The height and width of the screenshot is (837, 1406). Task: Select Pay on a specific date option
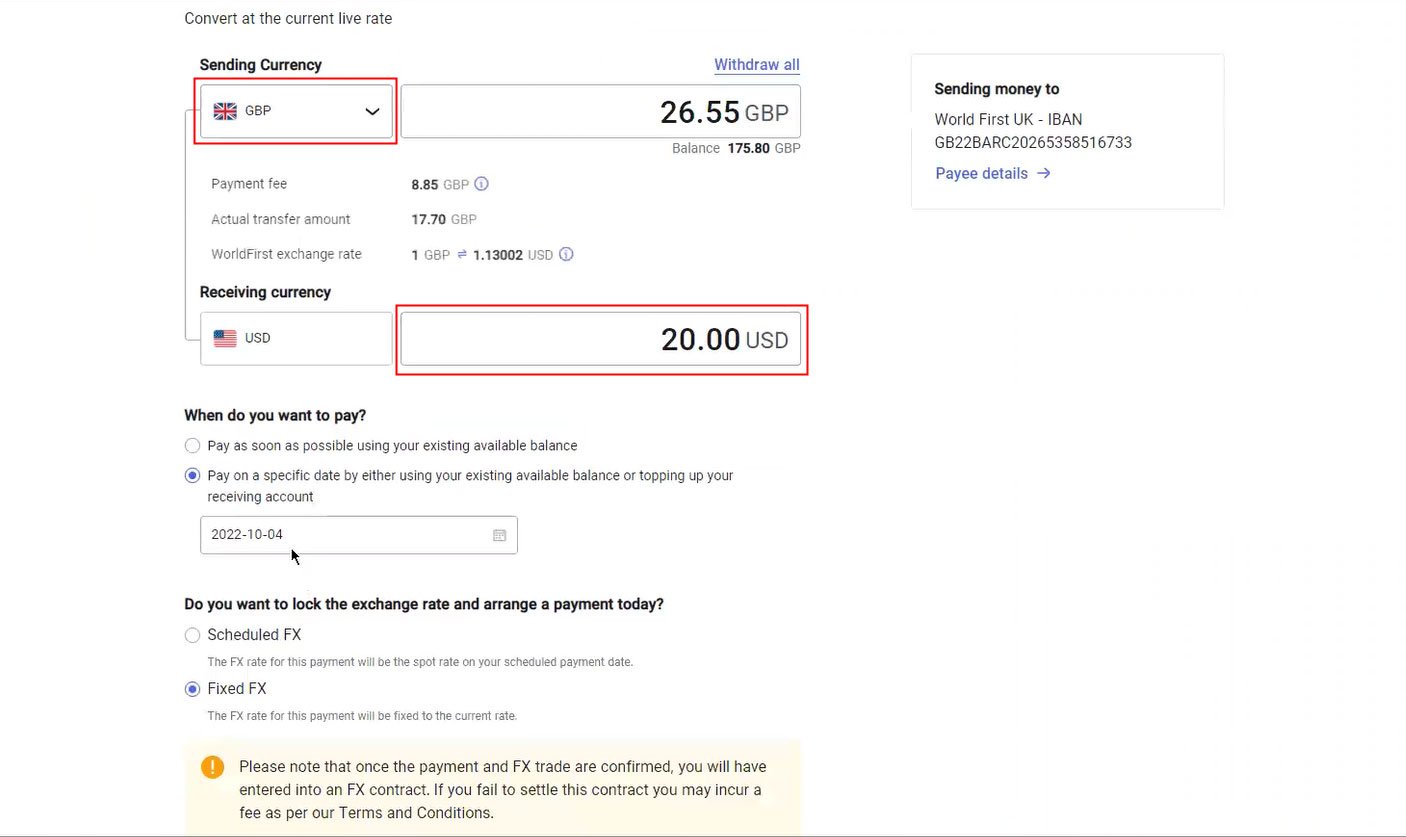click(192, 475)
